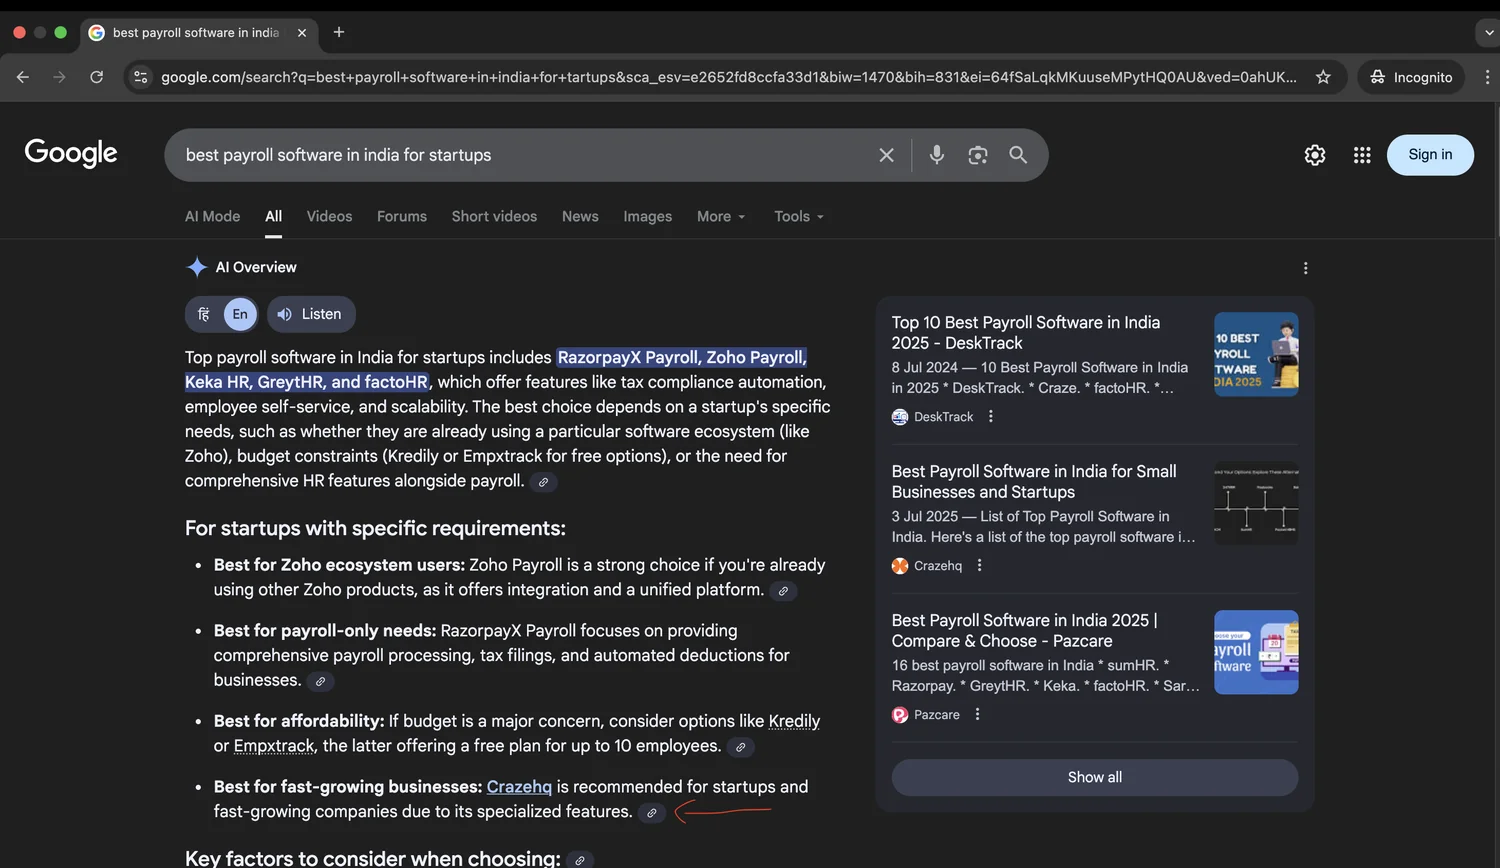The height and width of the screenshot is (868, 1500).
Task: Click the Empxtrack underlined term
Action: click(274, 746)
